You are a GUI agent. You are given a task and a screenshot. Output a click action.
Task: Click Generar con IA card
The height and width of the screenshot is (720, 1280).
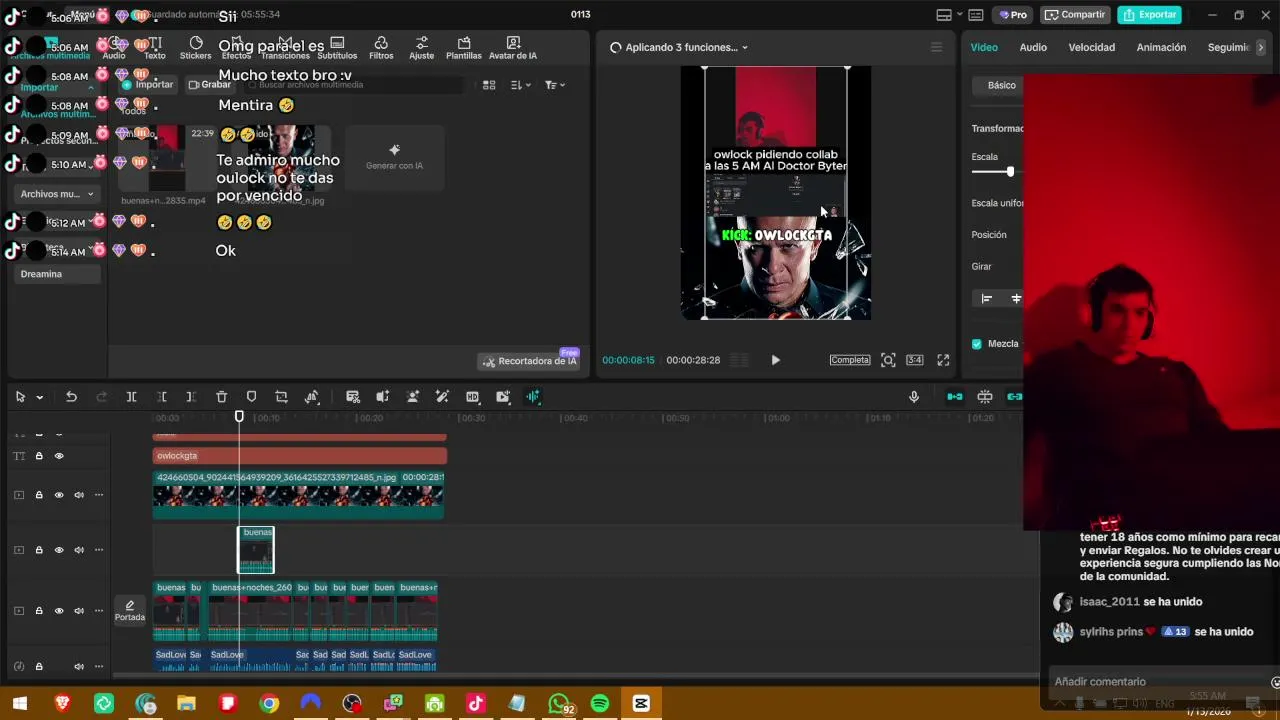pyautogui.click(x=394, y=158)
